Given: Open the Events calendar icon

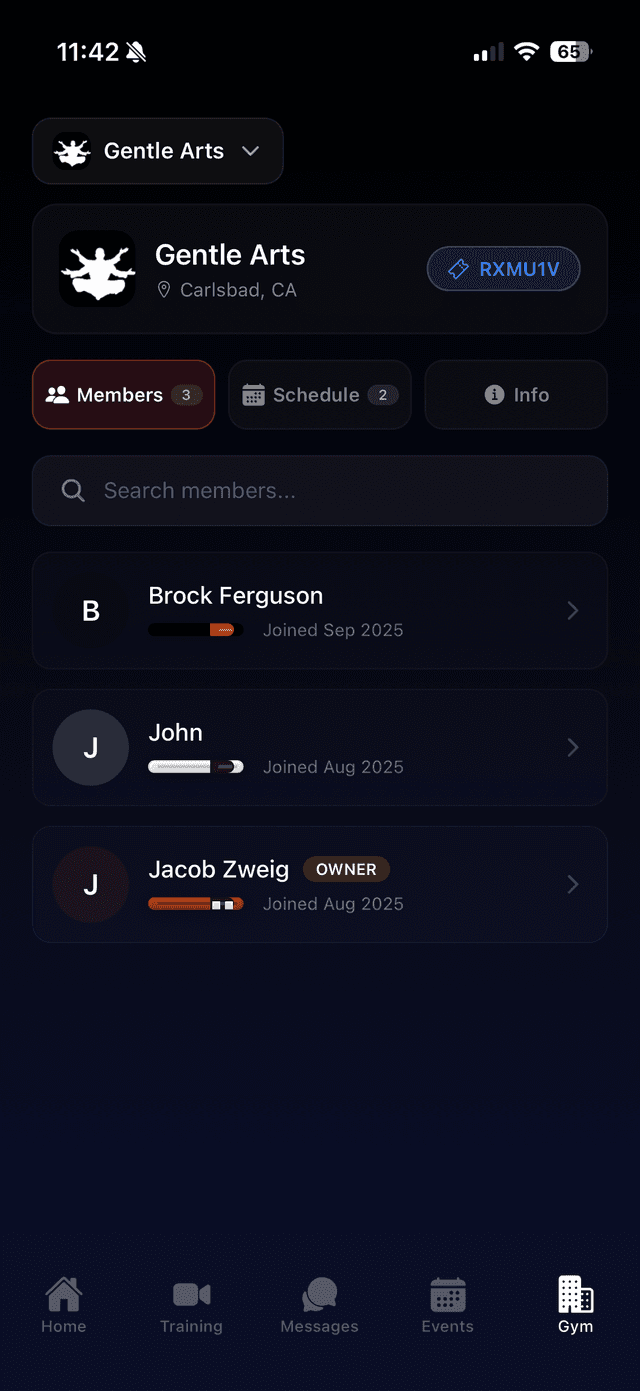Looking at the screenshot, I should 447,1295.
